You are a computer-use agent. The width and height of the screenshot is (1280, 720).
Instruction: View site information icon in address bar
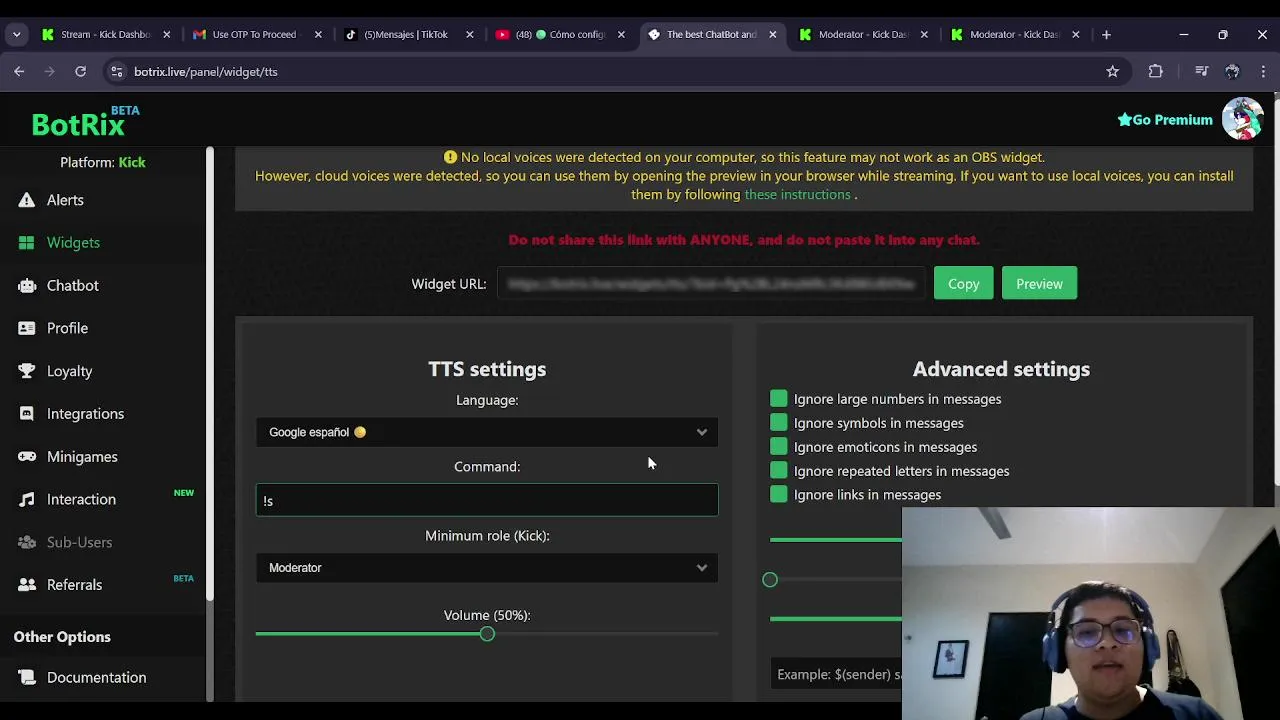[x=117, y=72]
